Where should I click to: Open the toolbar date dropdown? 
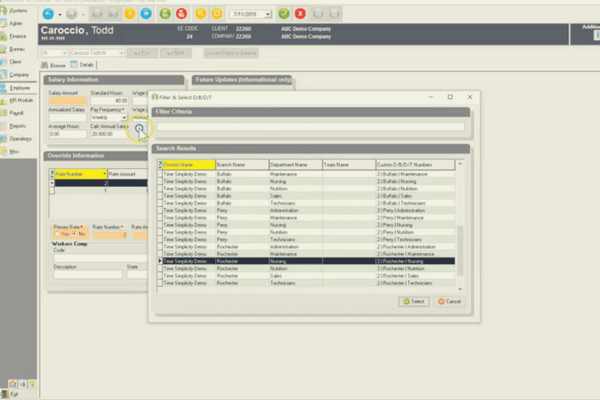[268, 14]
